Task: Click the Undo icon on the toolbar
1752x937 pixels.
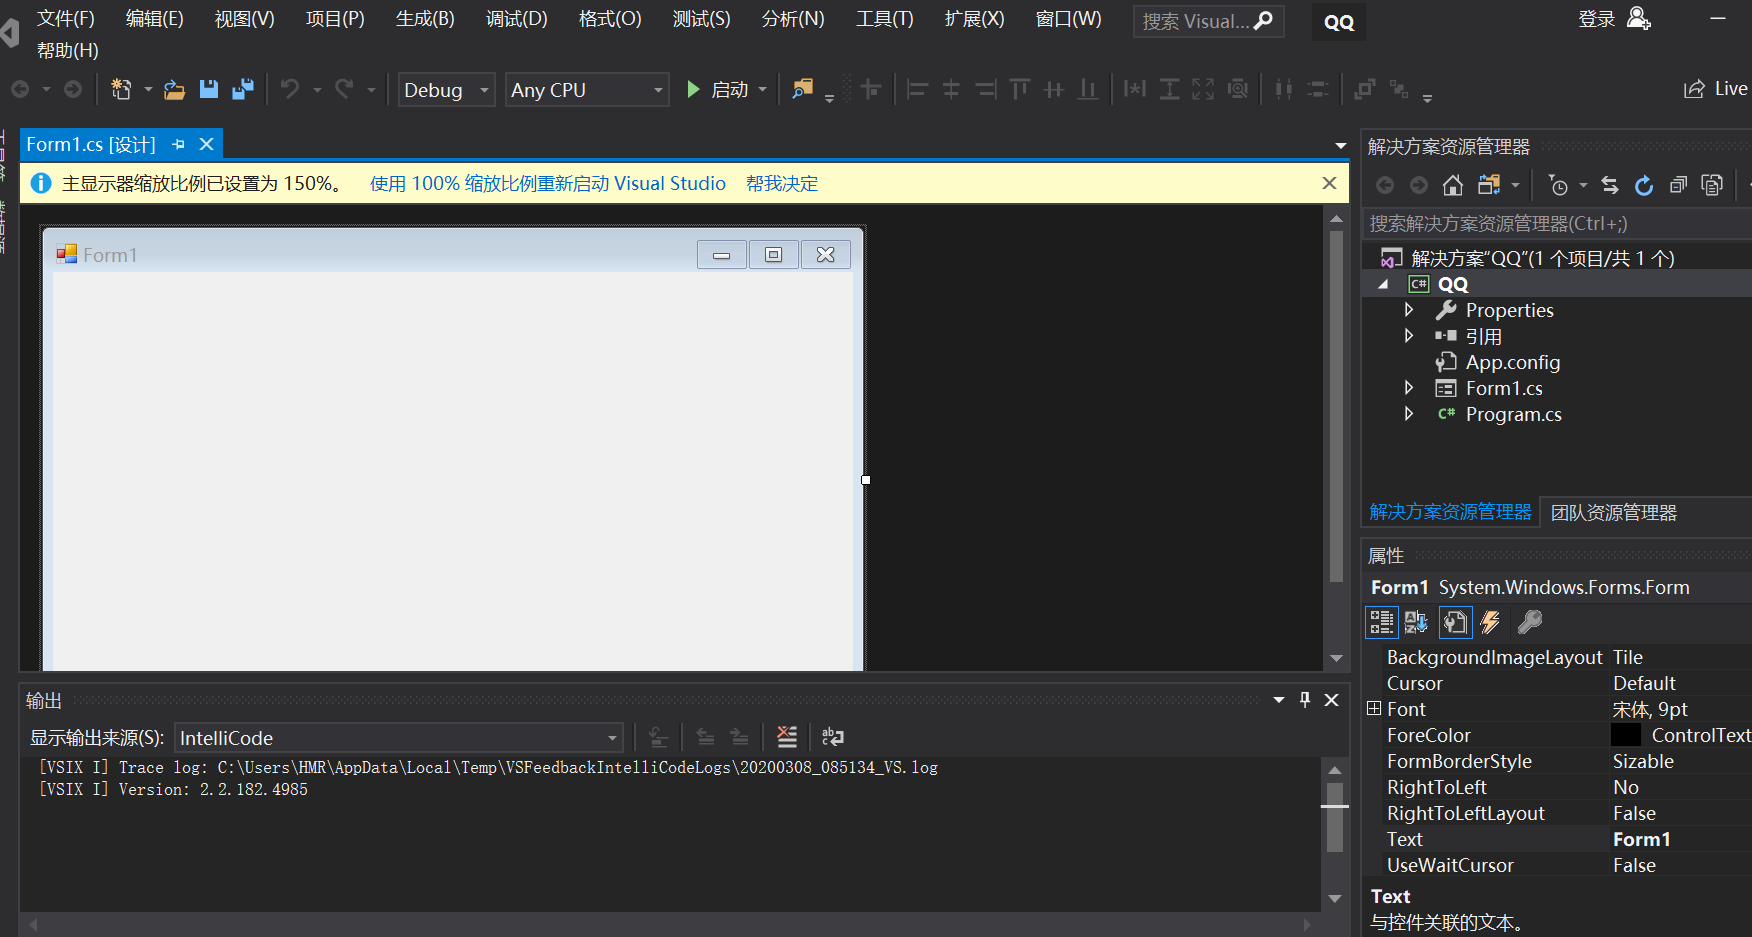Action: 290,89
